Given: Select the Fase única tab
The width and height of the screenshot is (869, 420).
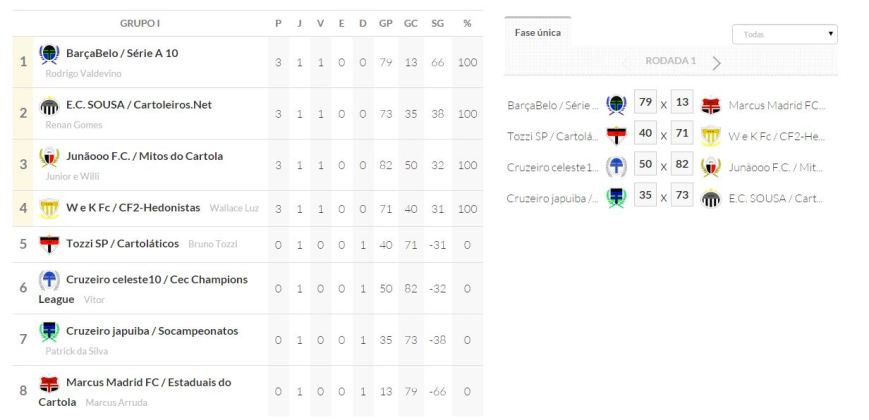Looking at the screenshot, I should [x=537, y=33].
